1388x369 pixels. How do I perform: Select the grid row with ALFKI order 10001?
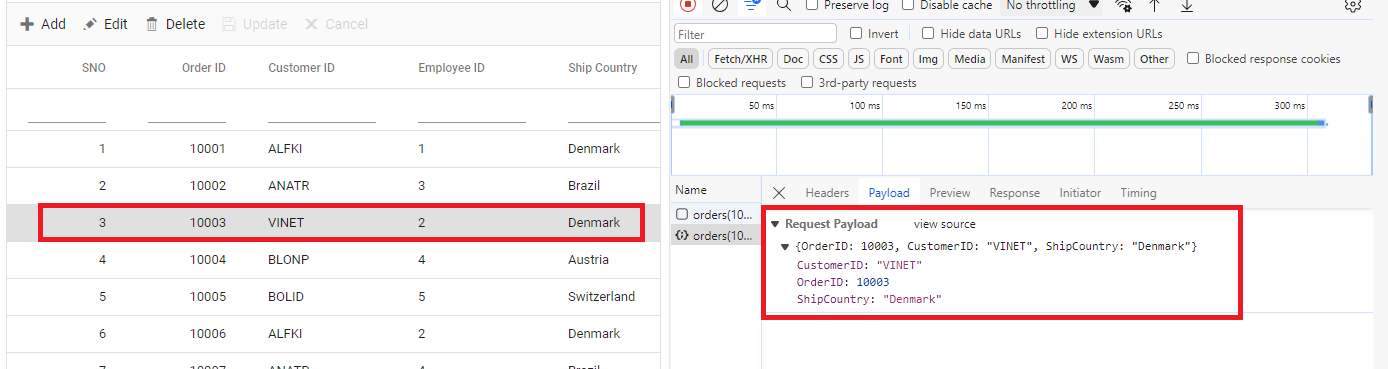tap(334, 149)
